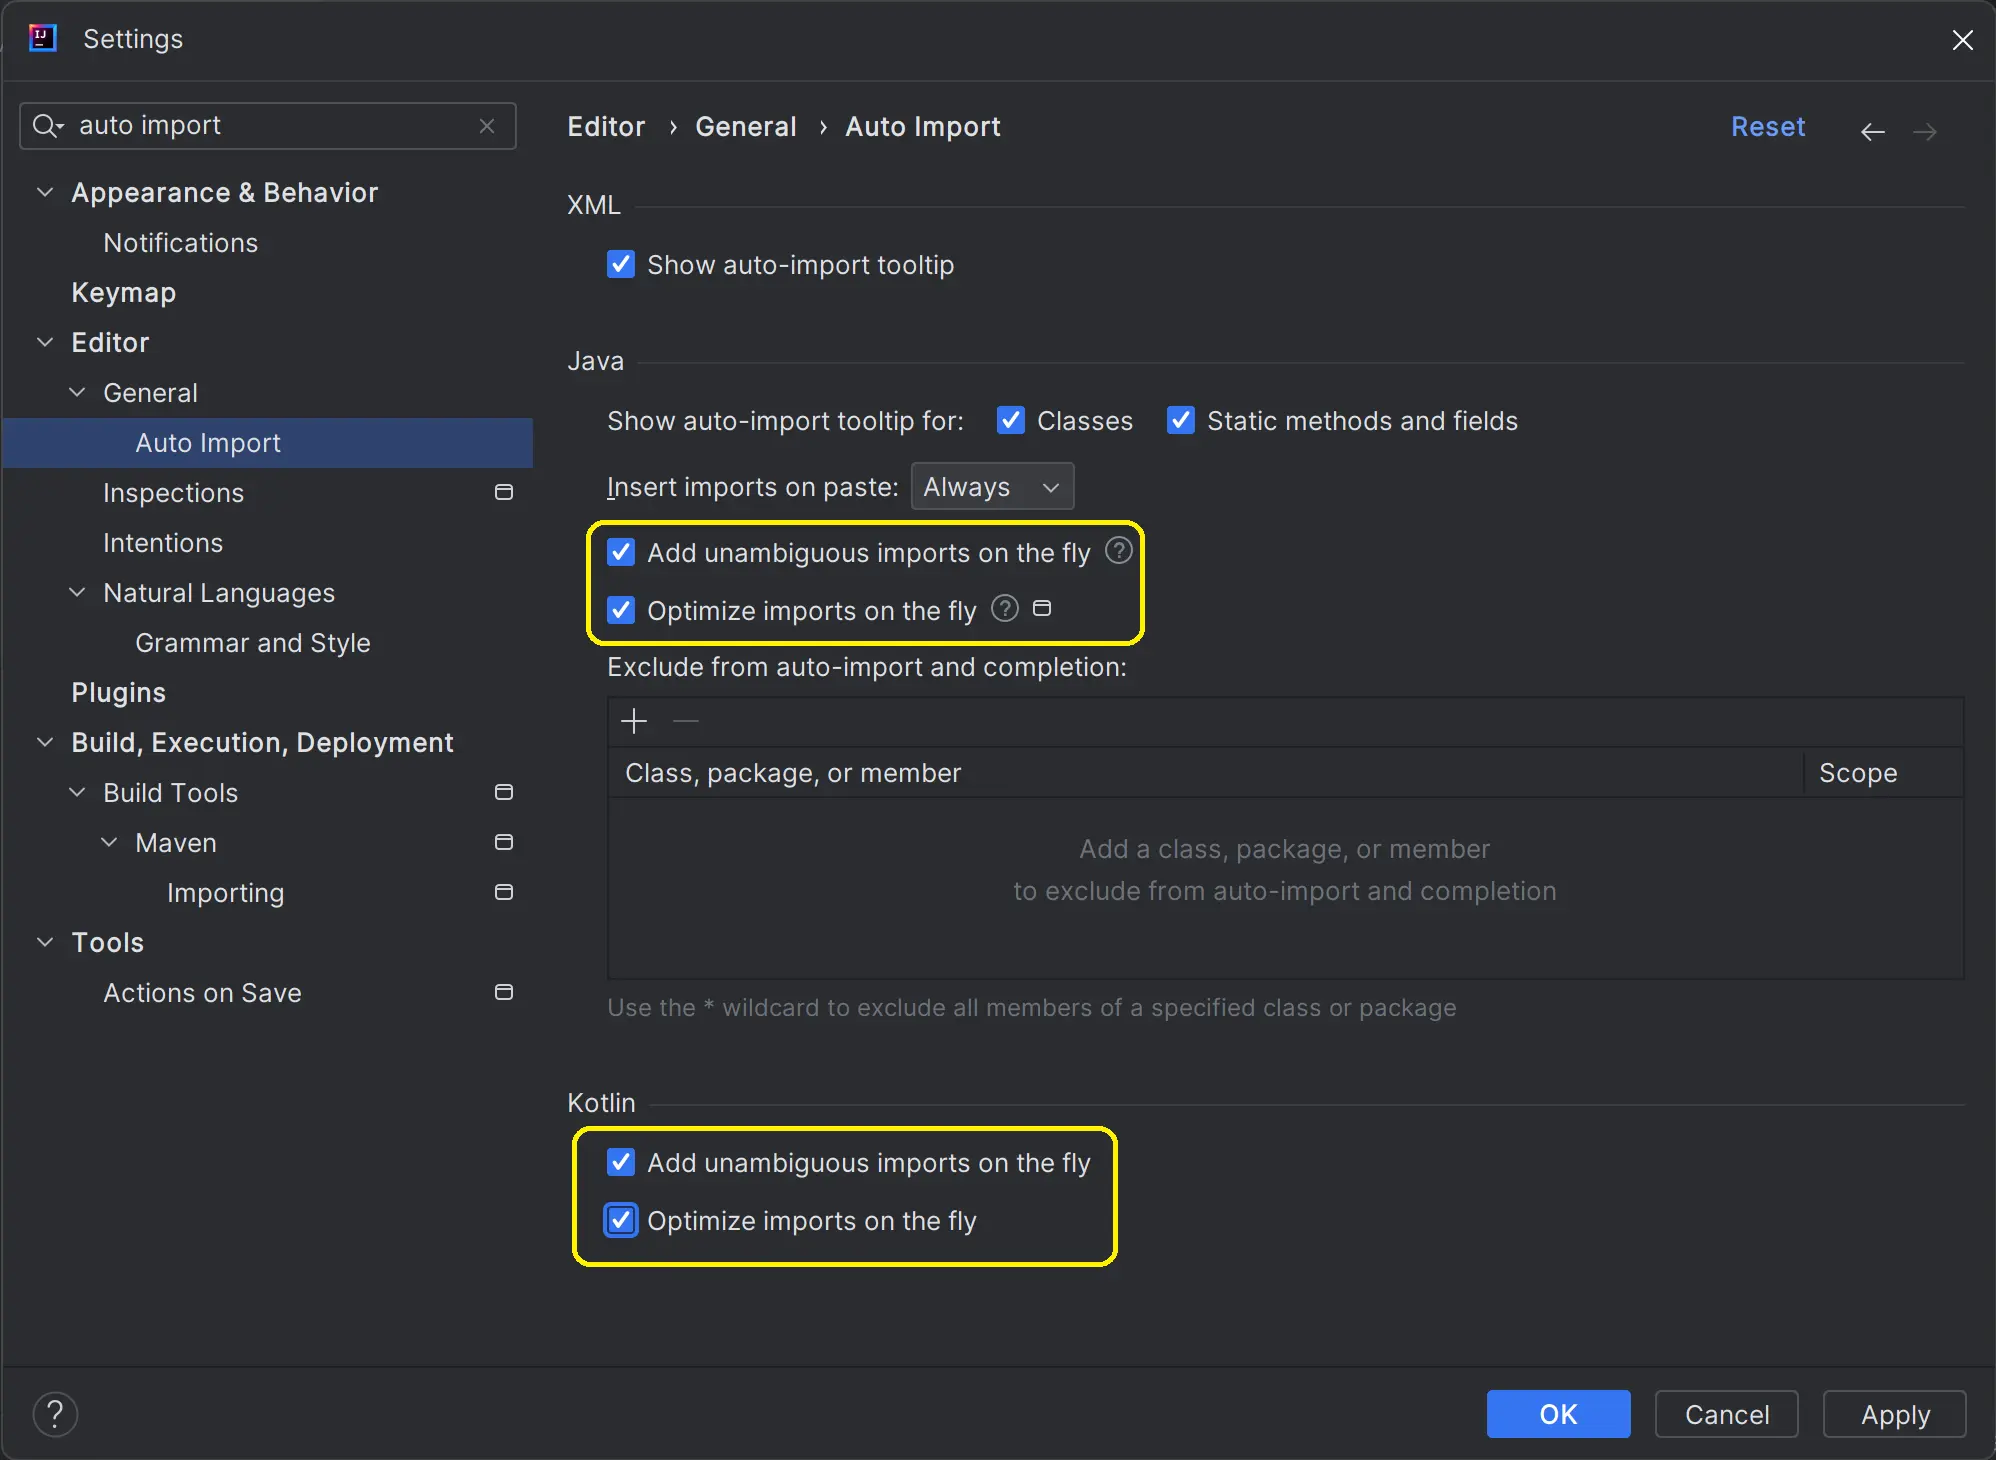The image size is (1996, 1460).
Task: Go back with the left arrow
Action: coord(1872,131)
